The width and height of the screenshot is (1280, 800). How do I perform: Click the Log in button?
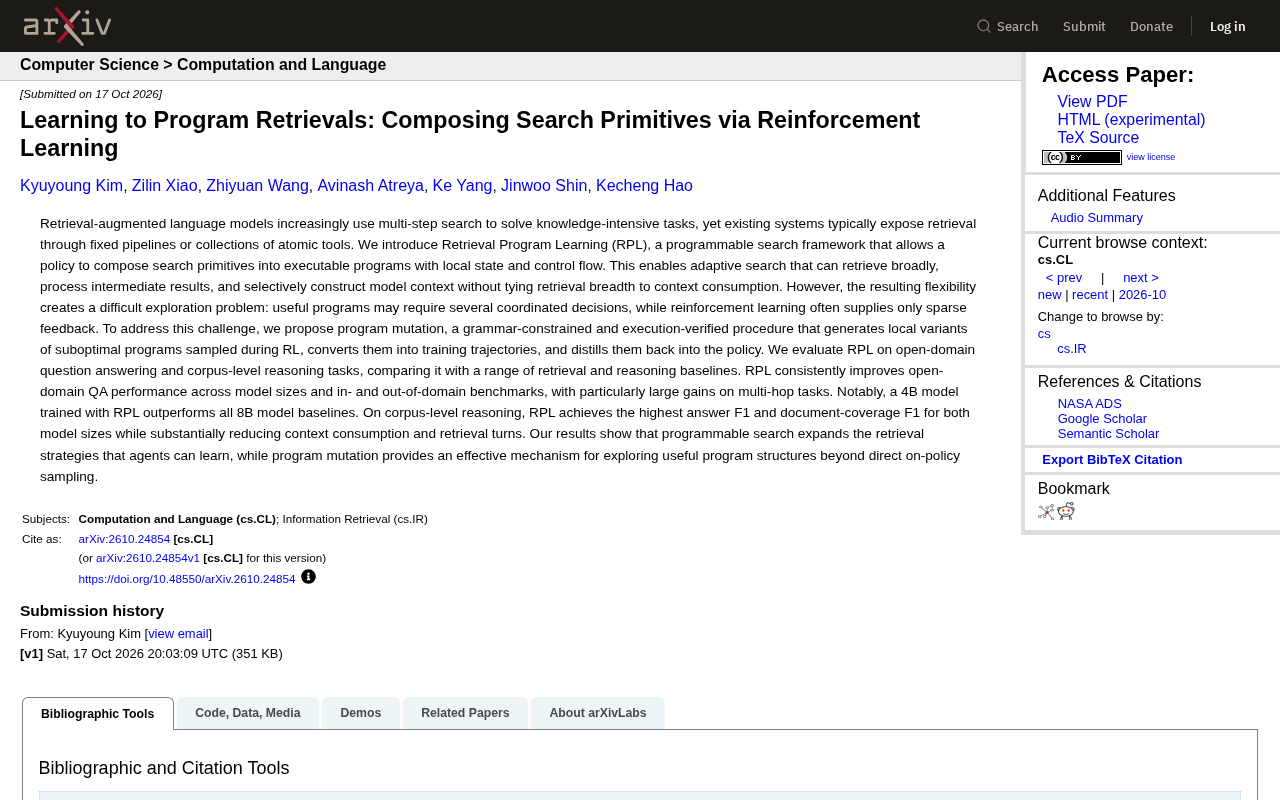pos(1227,26)
